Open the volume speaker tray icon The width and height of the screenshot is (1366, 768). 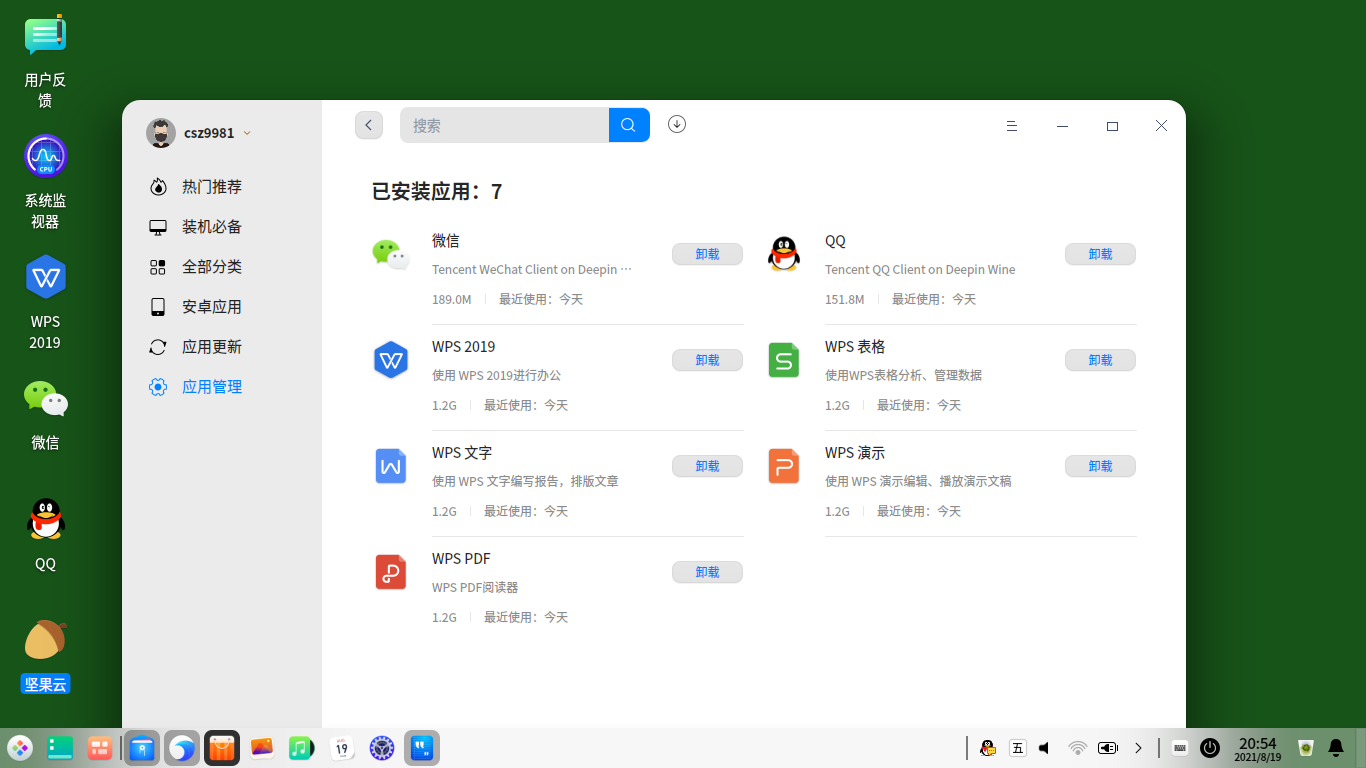pos(1046,748)
